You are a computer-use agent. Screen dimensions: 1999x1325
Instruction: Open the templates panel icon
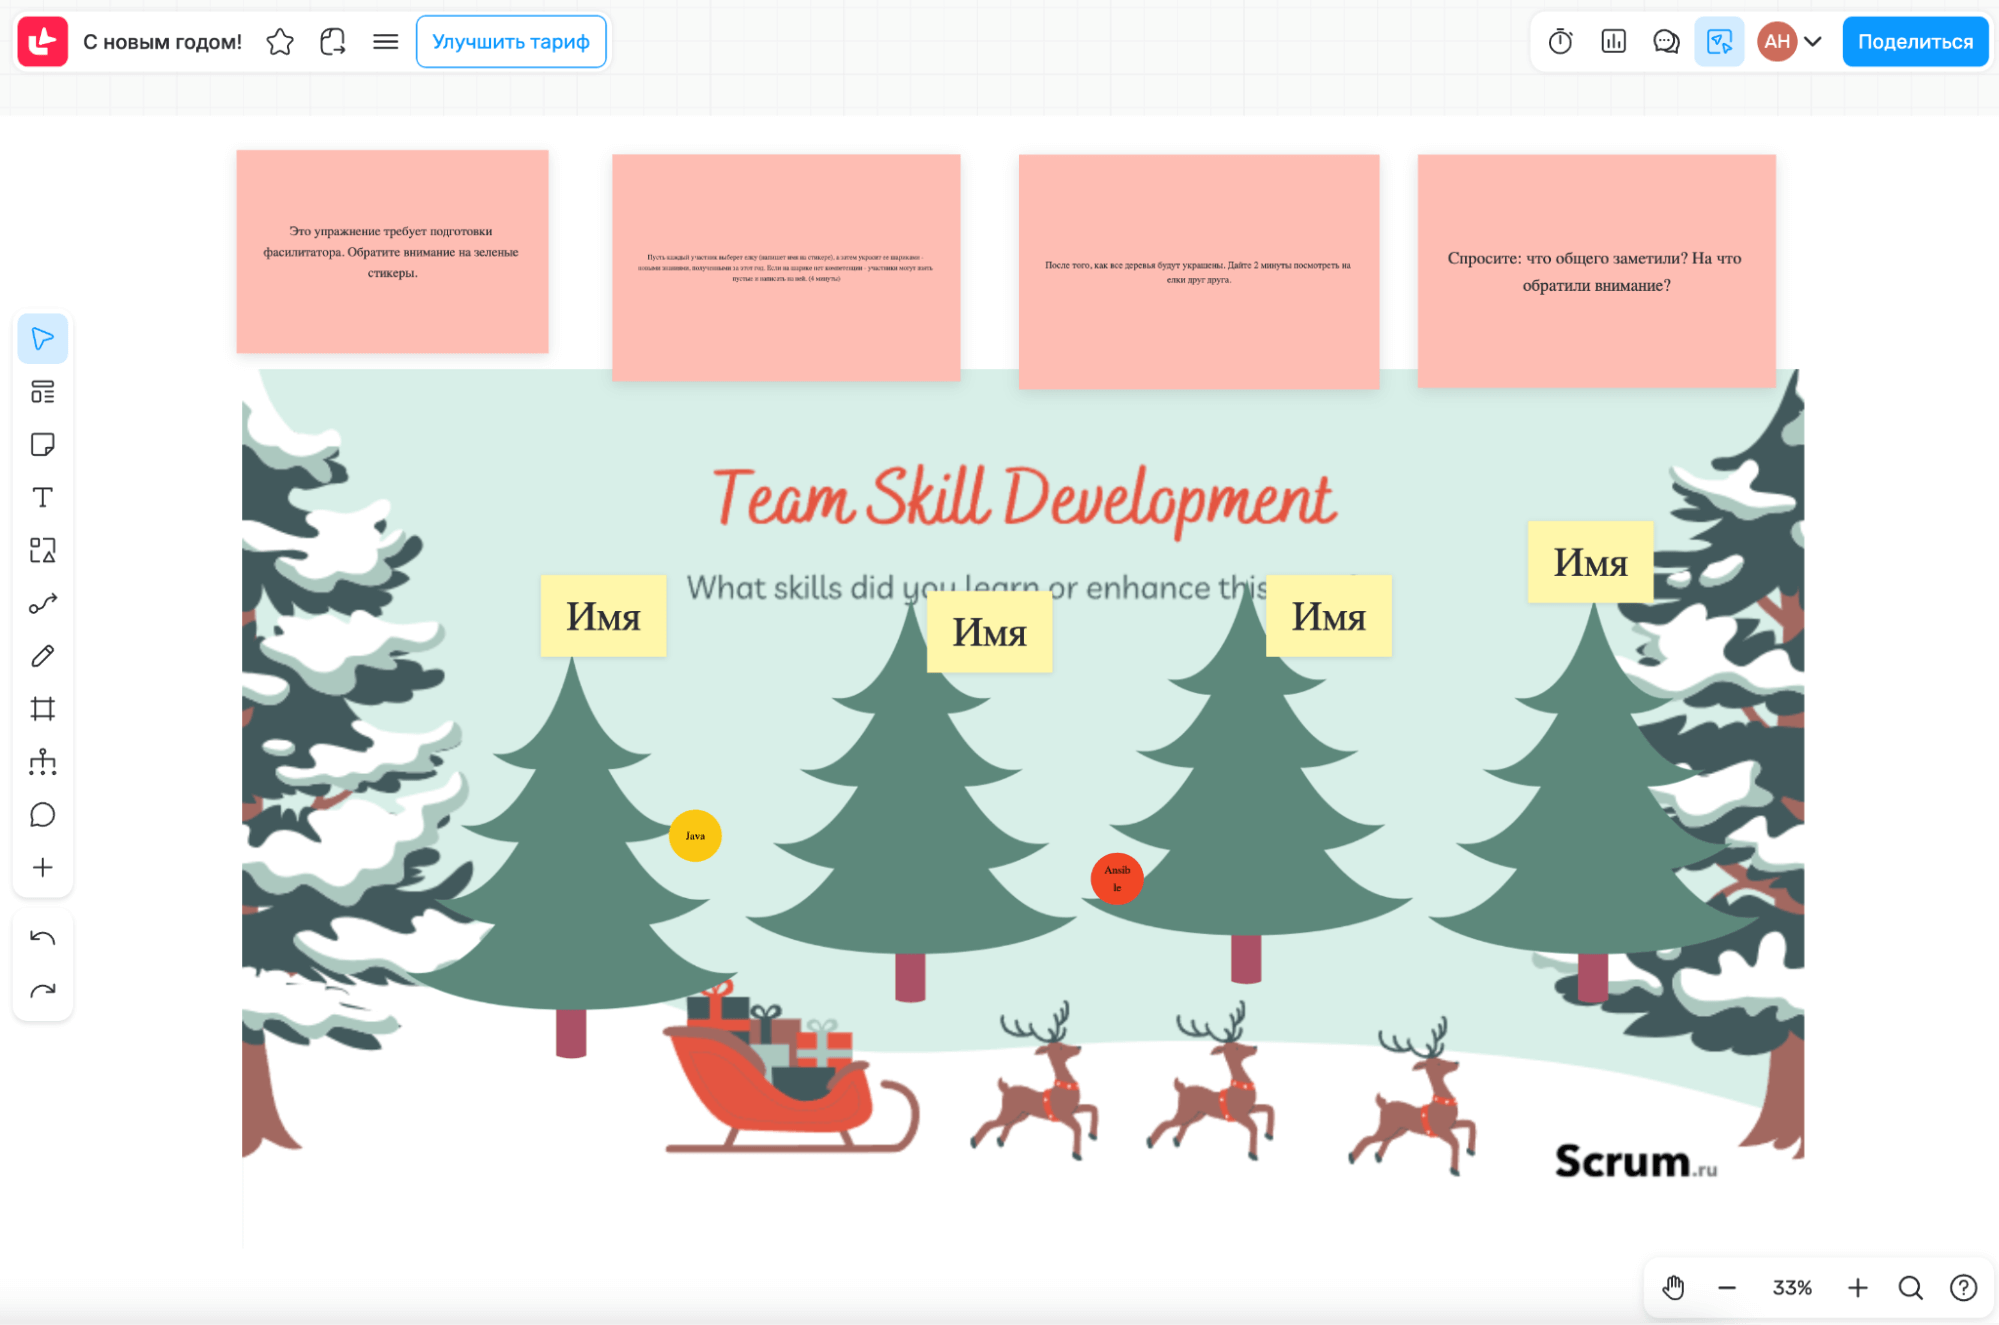pyautogui.click(x=42, y=392)
